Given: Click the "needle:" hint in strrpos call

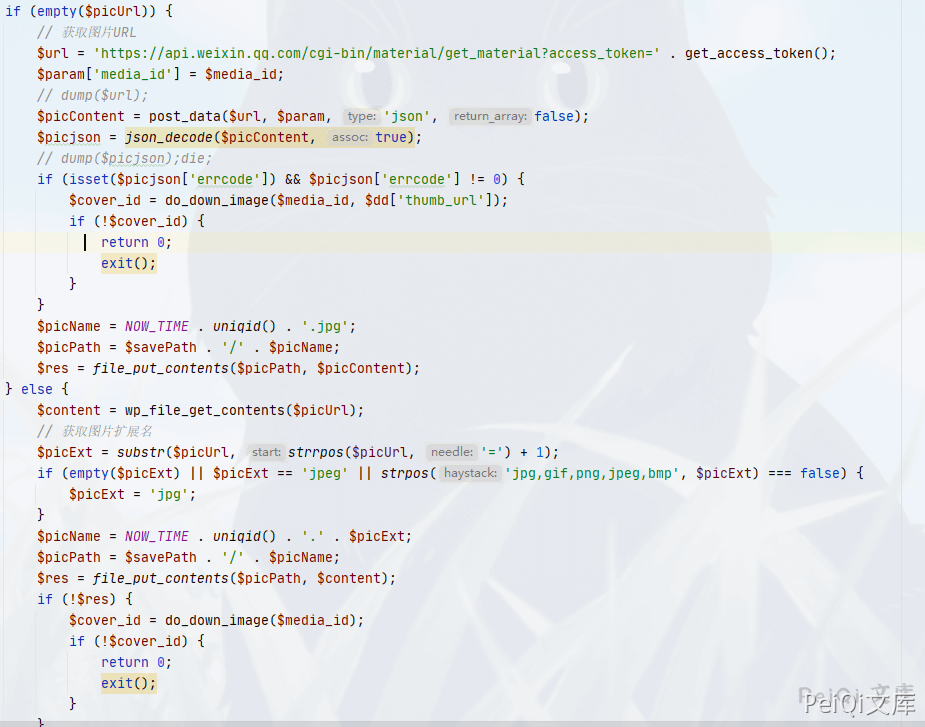Looking at the screenshot, I should pyautogui.click(x=452, y=453).
